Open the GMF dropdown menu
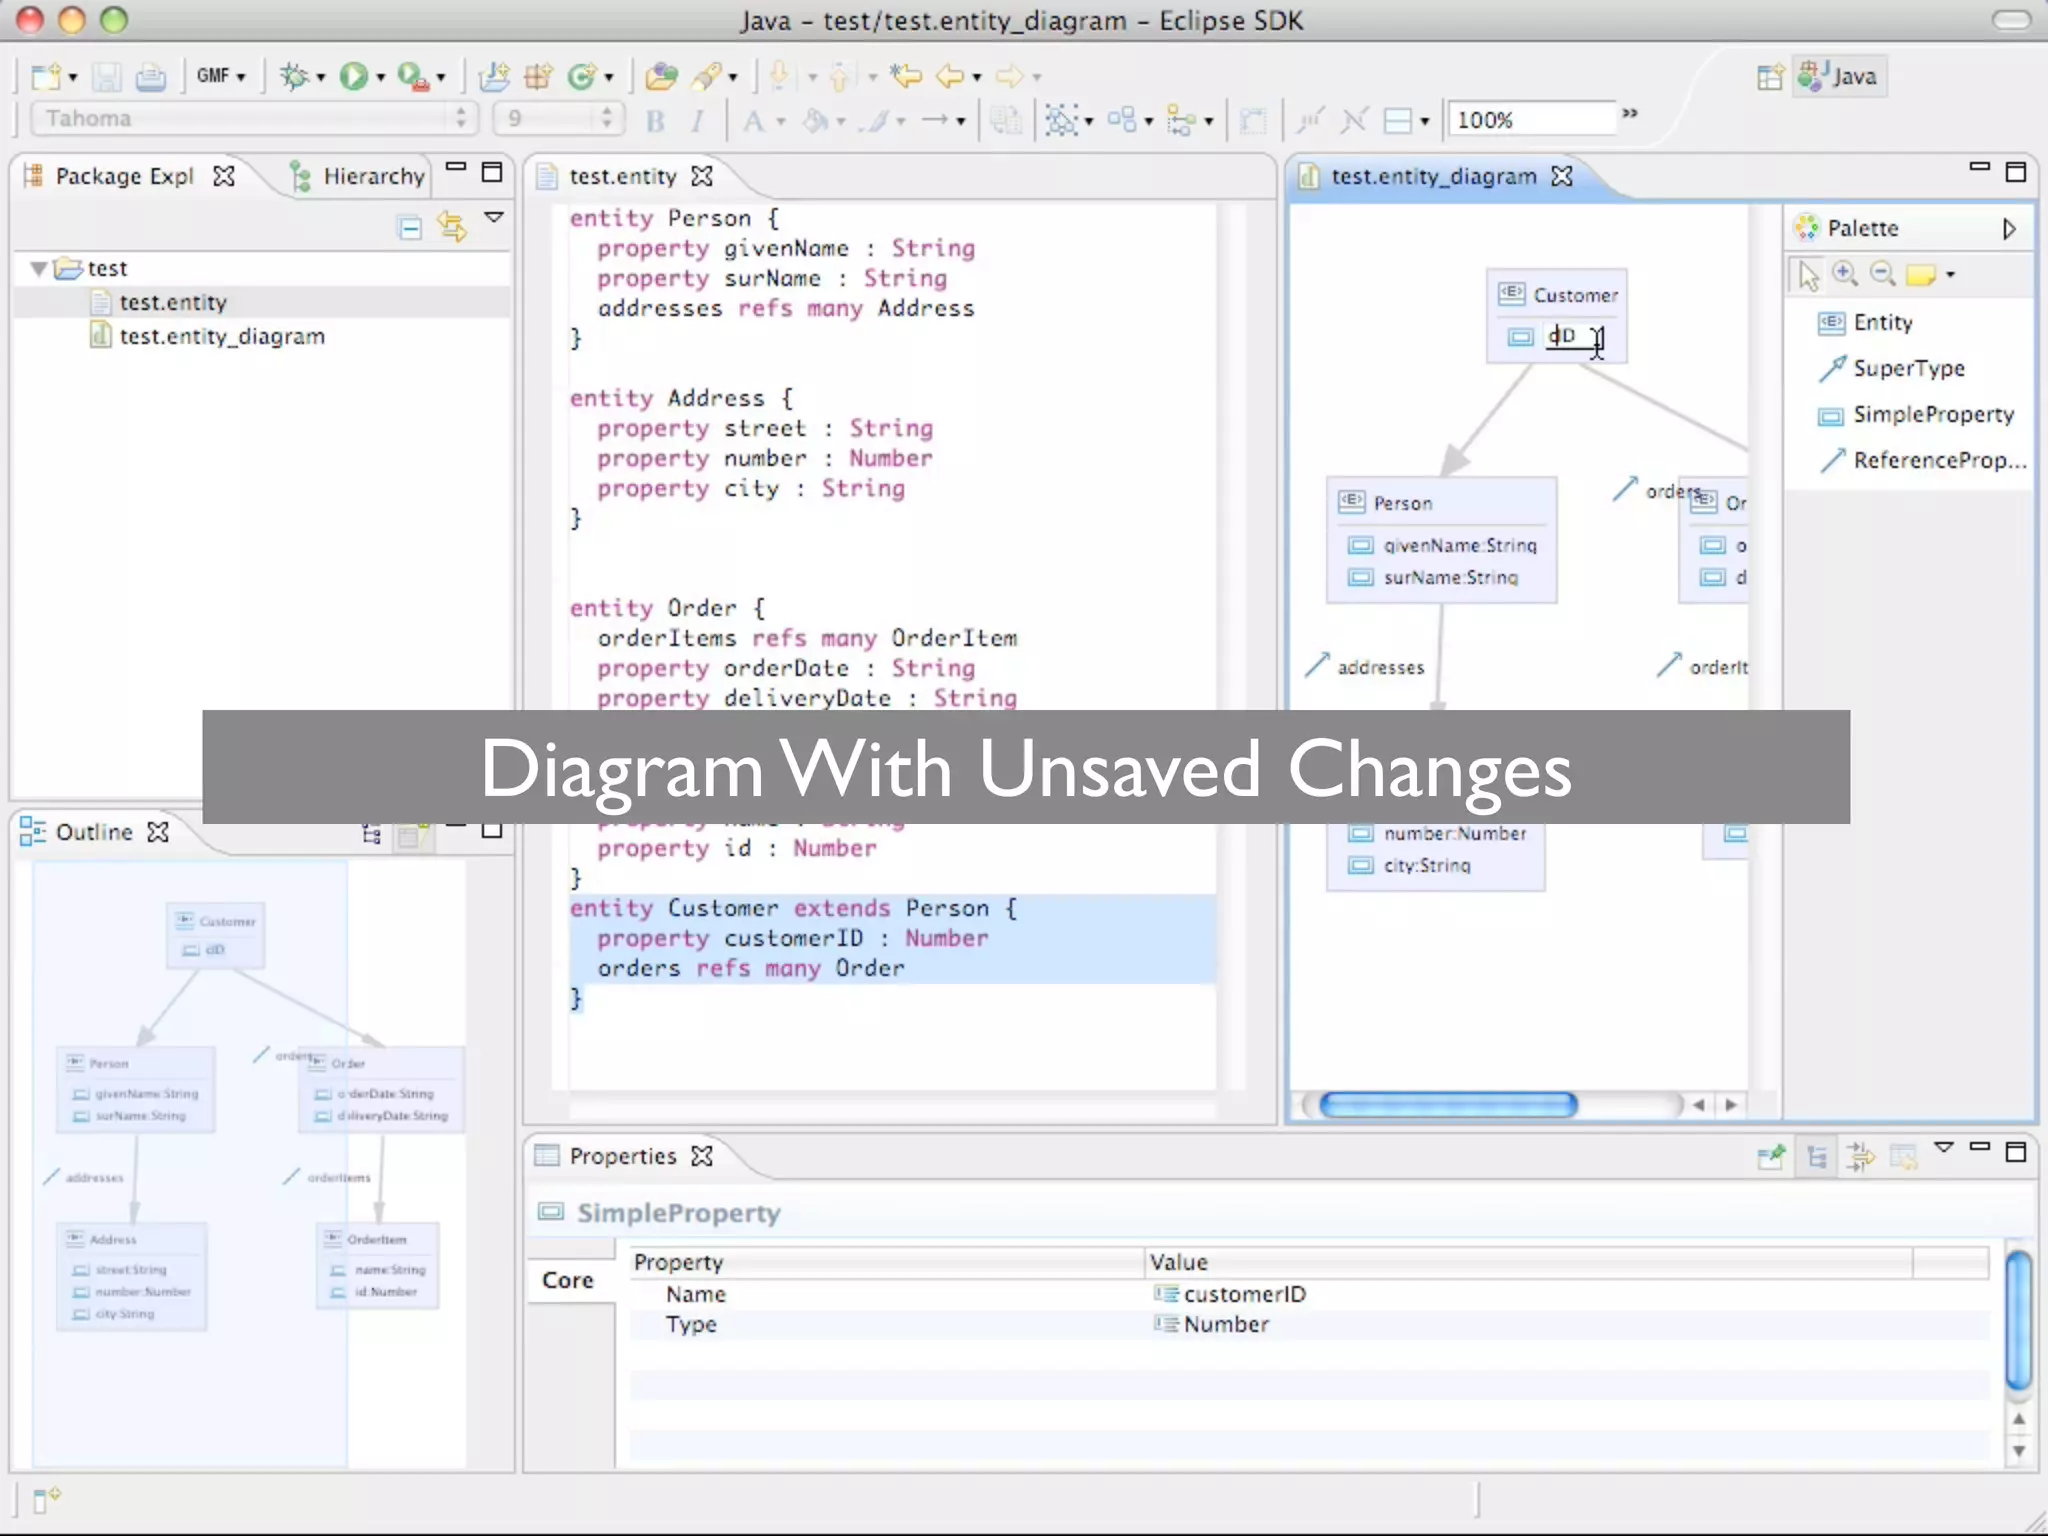Viewport: 2048px width, 1536px height. (x=221, y=76)
